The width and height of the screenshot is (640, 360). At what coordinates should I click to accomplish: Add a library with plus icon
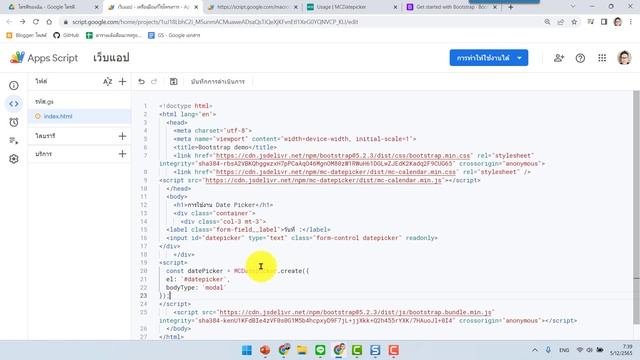click(x=122, y=136)
